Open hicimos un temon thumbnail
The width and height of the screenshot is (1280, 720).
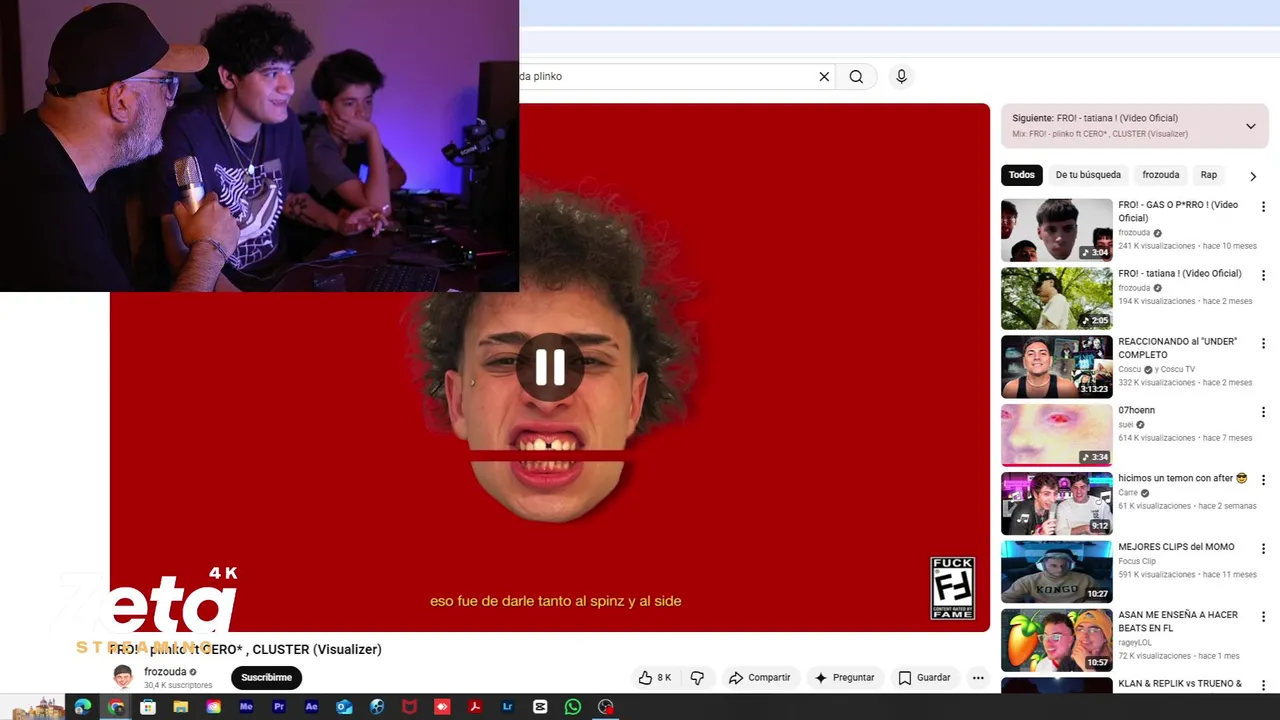tap(1056, 503)
